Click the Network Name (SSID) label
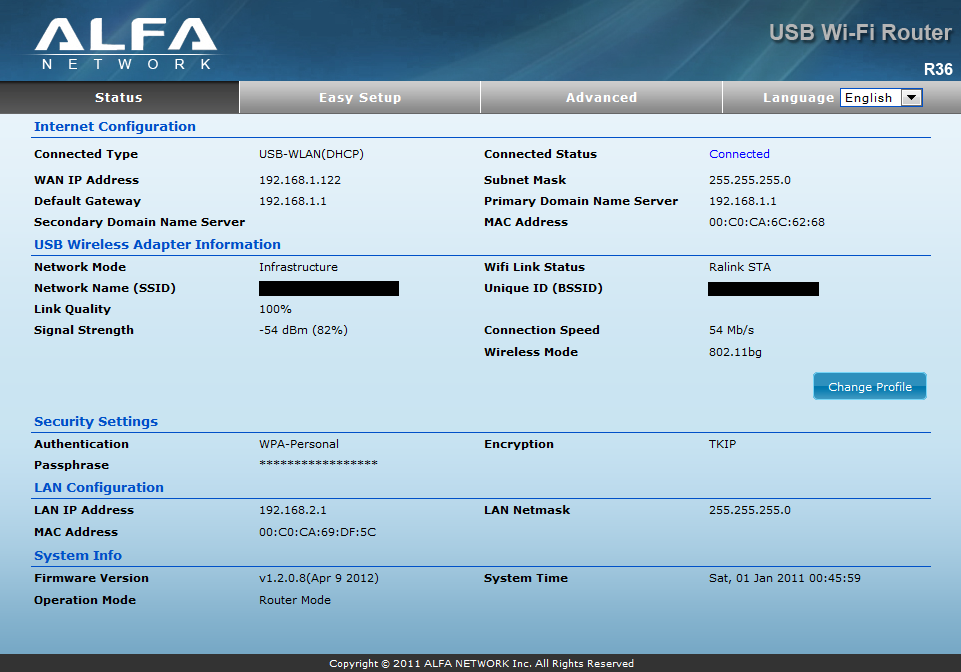 (105, 288)
